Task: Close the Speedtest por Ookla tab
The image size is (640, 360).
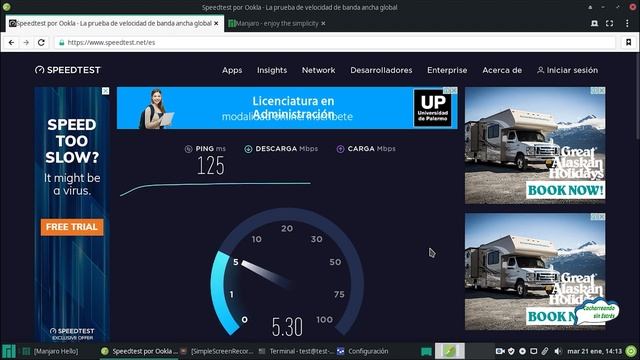Action: pyautogui.click(x=216, y=24)
